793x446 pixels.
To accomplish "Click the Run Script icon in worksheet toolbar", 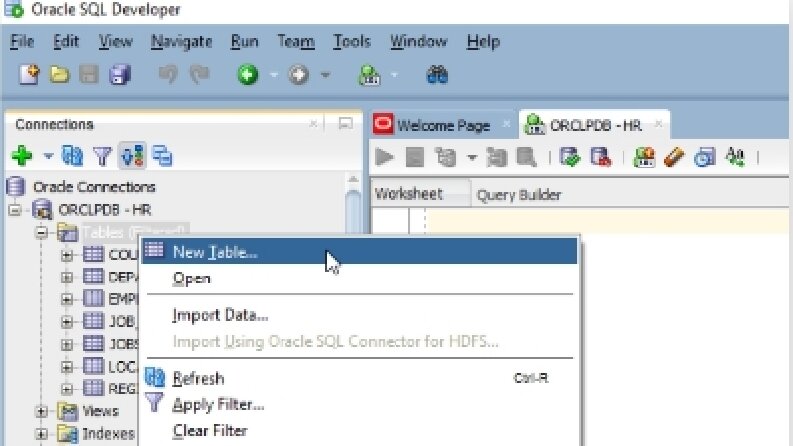I will [415, 157].
